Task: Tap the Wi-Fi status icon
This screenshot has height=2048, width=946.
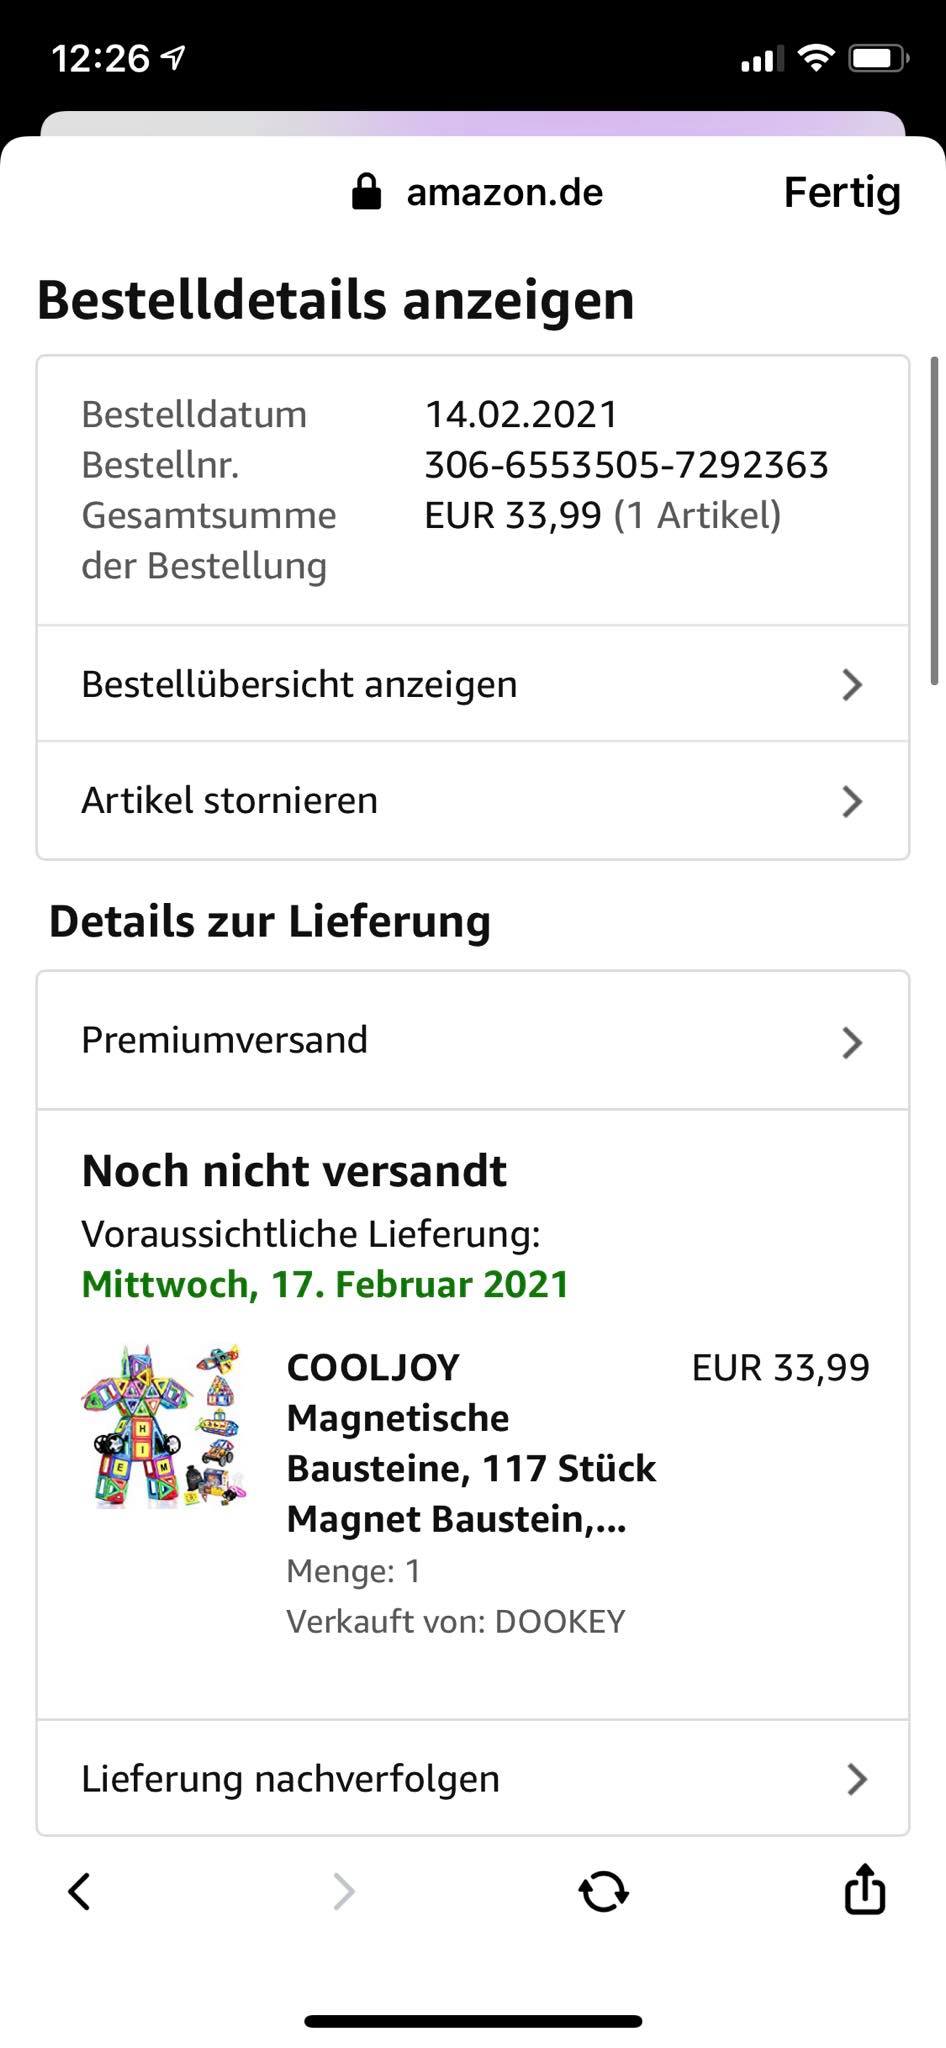Action: (x=817, y=59)
